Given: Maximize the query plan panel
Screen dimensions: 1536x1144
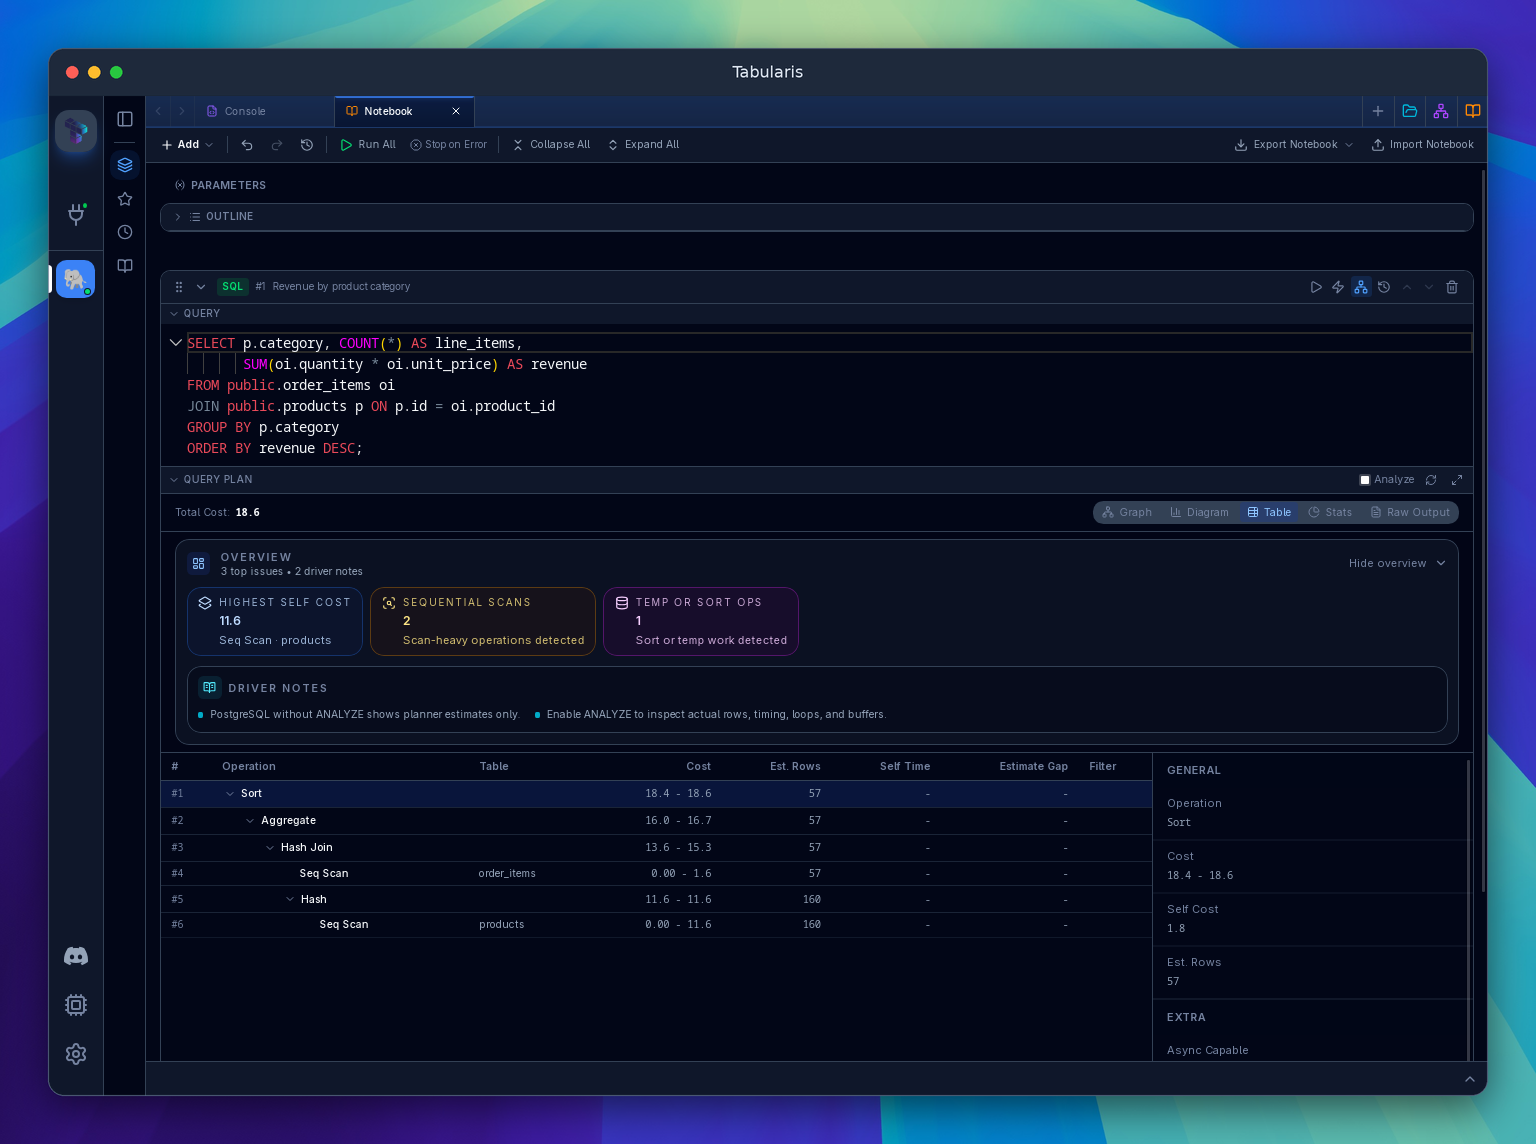Looking at the screenshot, I should point(1457,480).
